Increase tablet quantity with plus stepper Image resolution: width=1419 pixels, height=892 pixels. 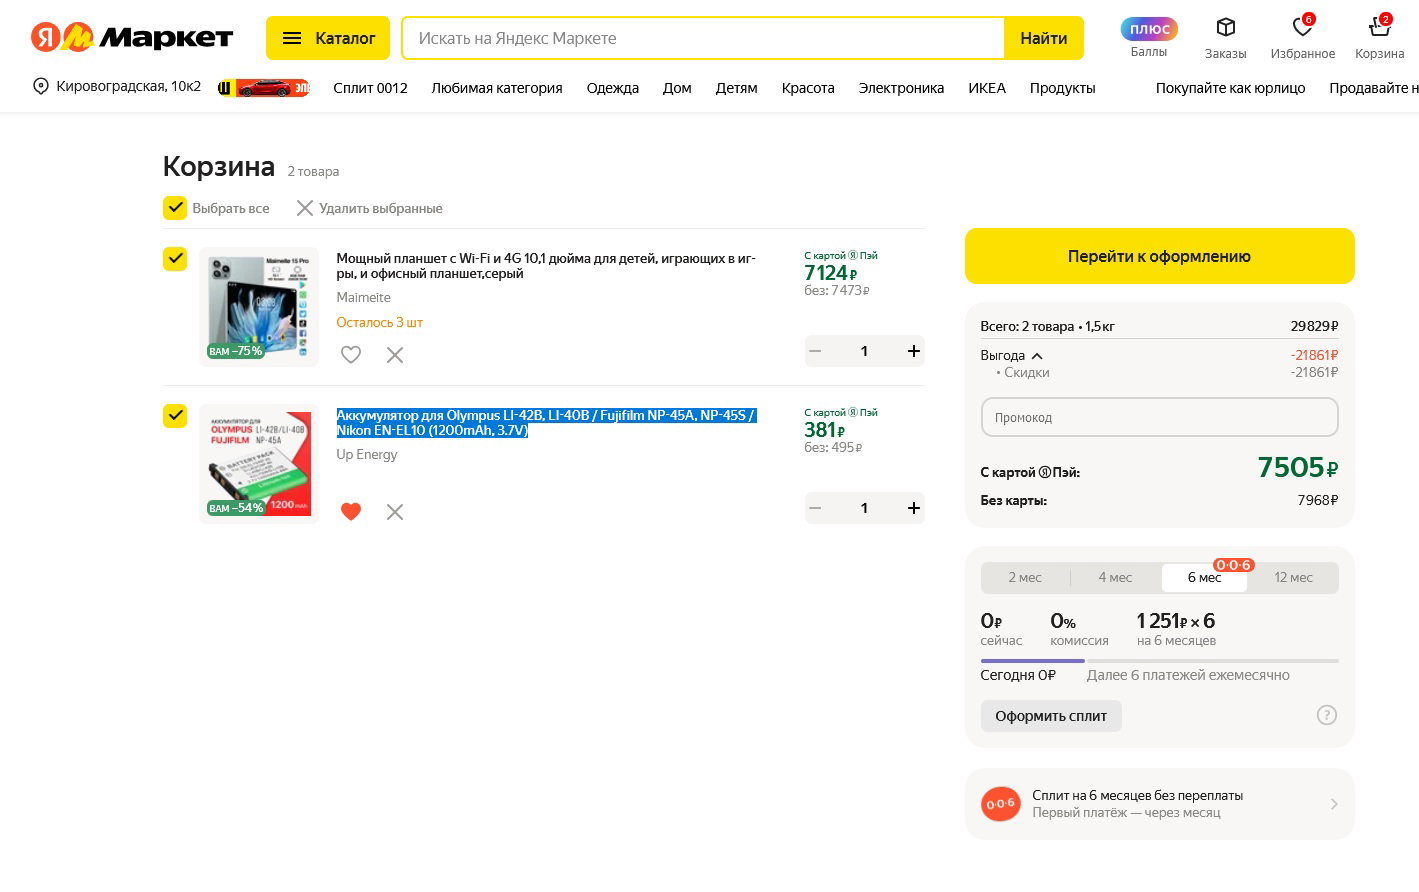pos(913,351)
